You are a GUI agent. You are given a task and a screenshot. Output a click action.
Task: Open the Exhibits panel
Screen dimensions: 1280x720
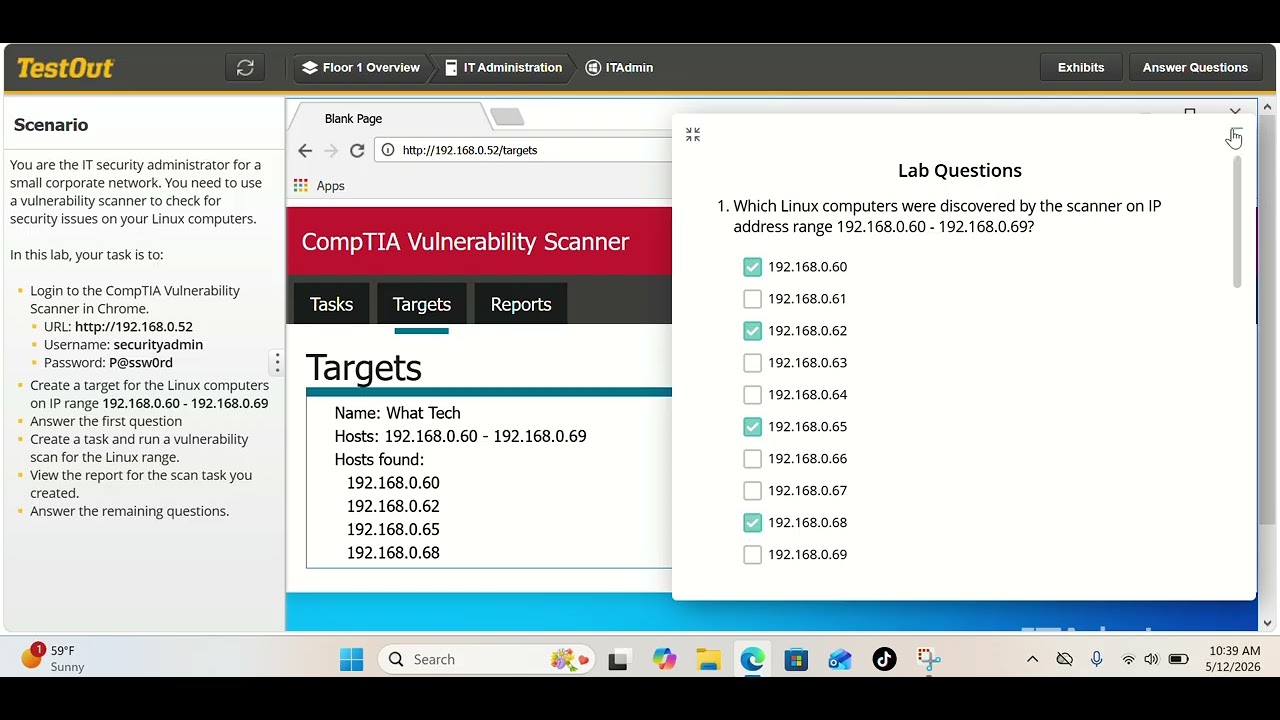pyautogui.click(x=1081, y=68)
